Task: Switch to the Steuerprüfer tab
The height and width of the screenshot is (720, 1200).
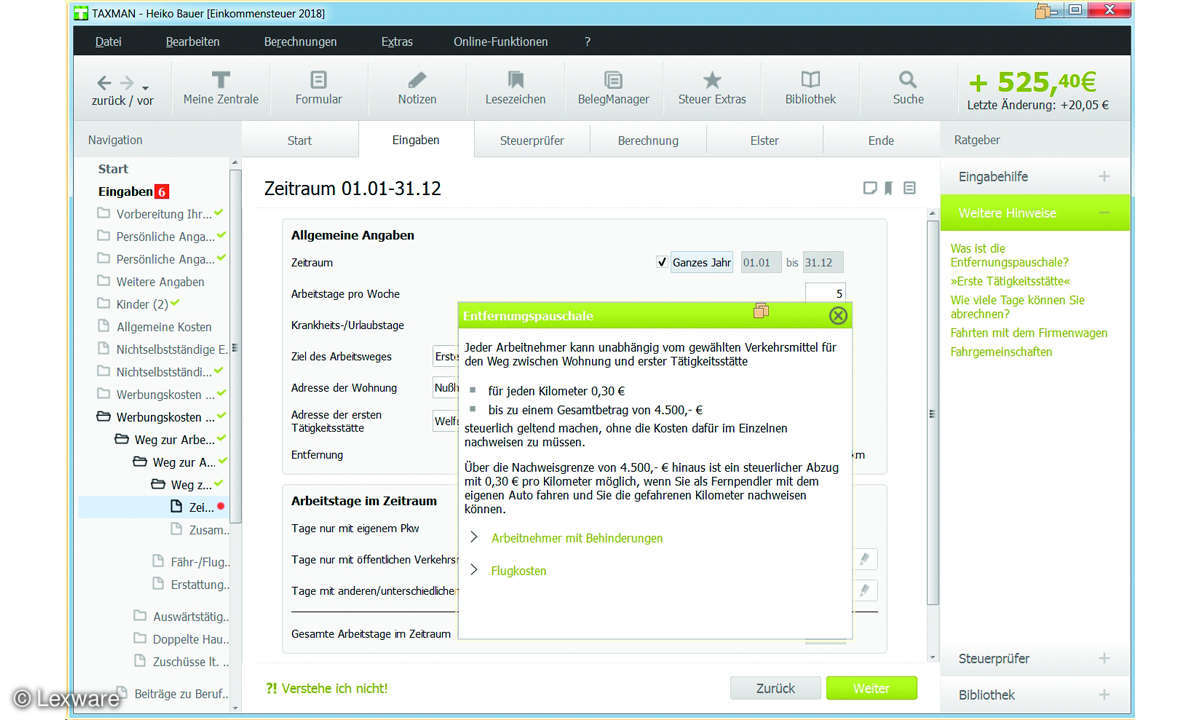Action: point(532,141)
